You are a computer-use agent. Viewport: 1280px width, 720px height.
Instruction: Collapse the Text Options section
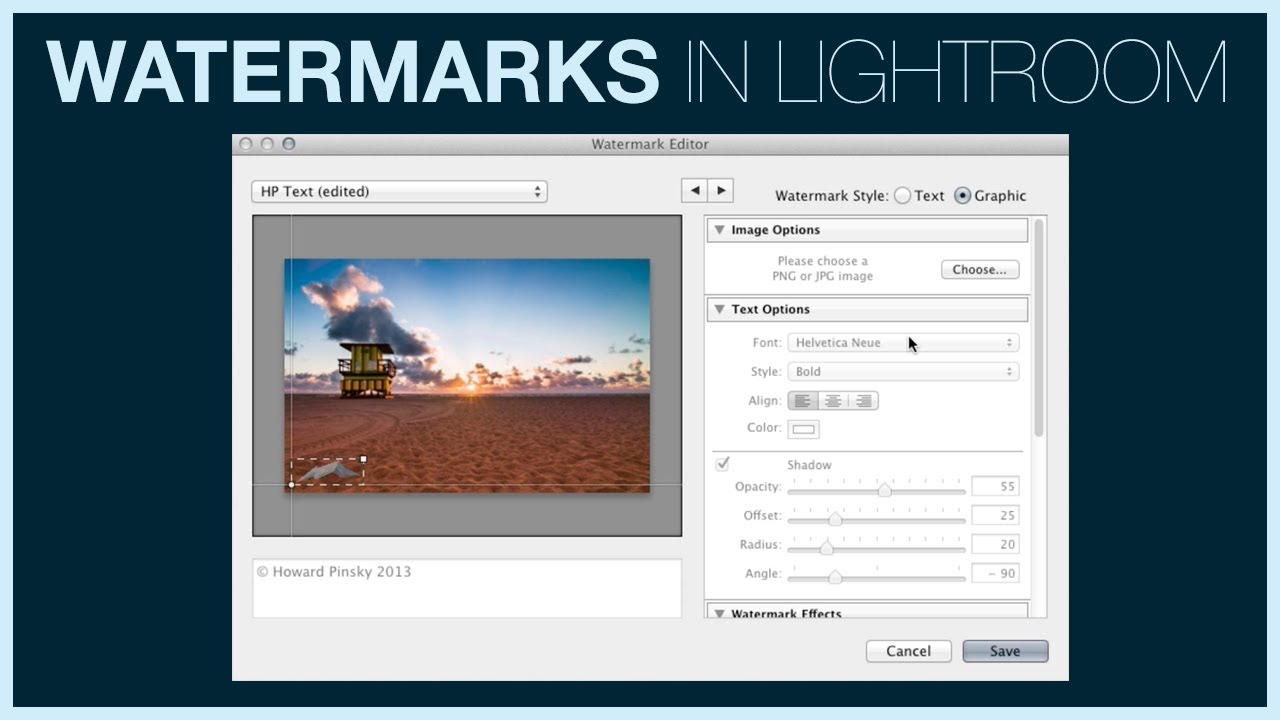(x=719, y=310)
